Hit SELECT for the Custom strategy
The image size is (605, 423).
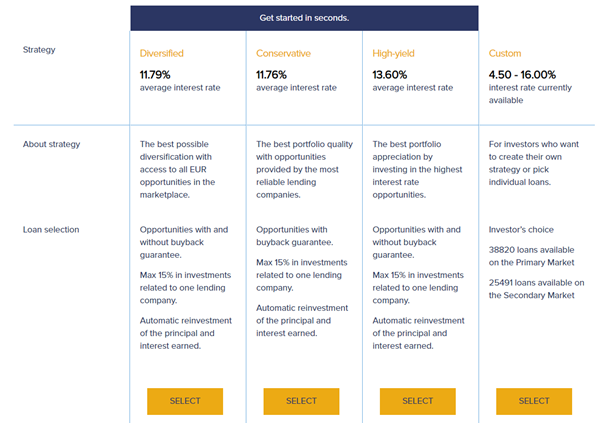click(533, 401)
